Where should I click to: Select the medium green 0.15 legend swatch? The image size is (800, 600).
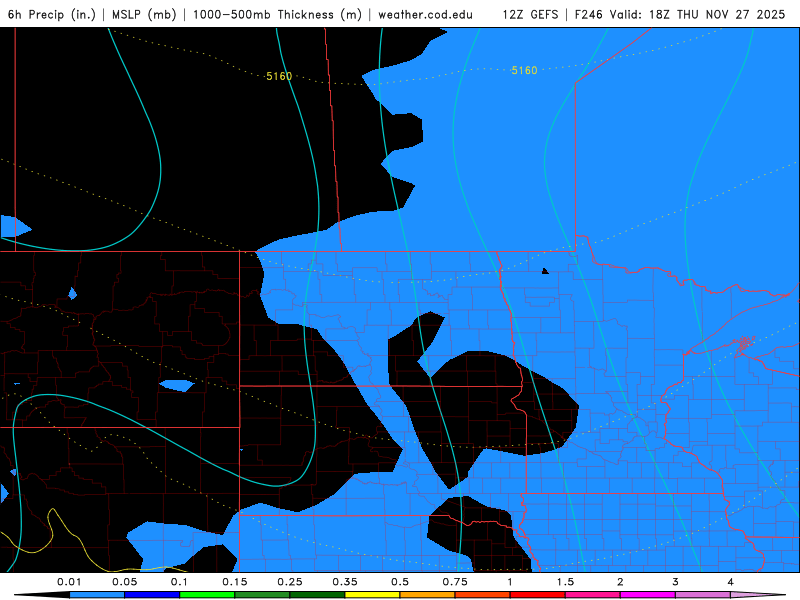(x=262, y=595)
